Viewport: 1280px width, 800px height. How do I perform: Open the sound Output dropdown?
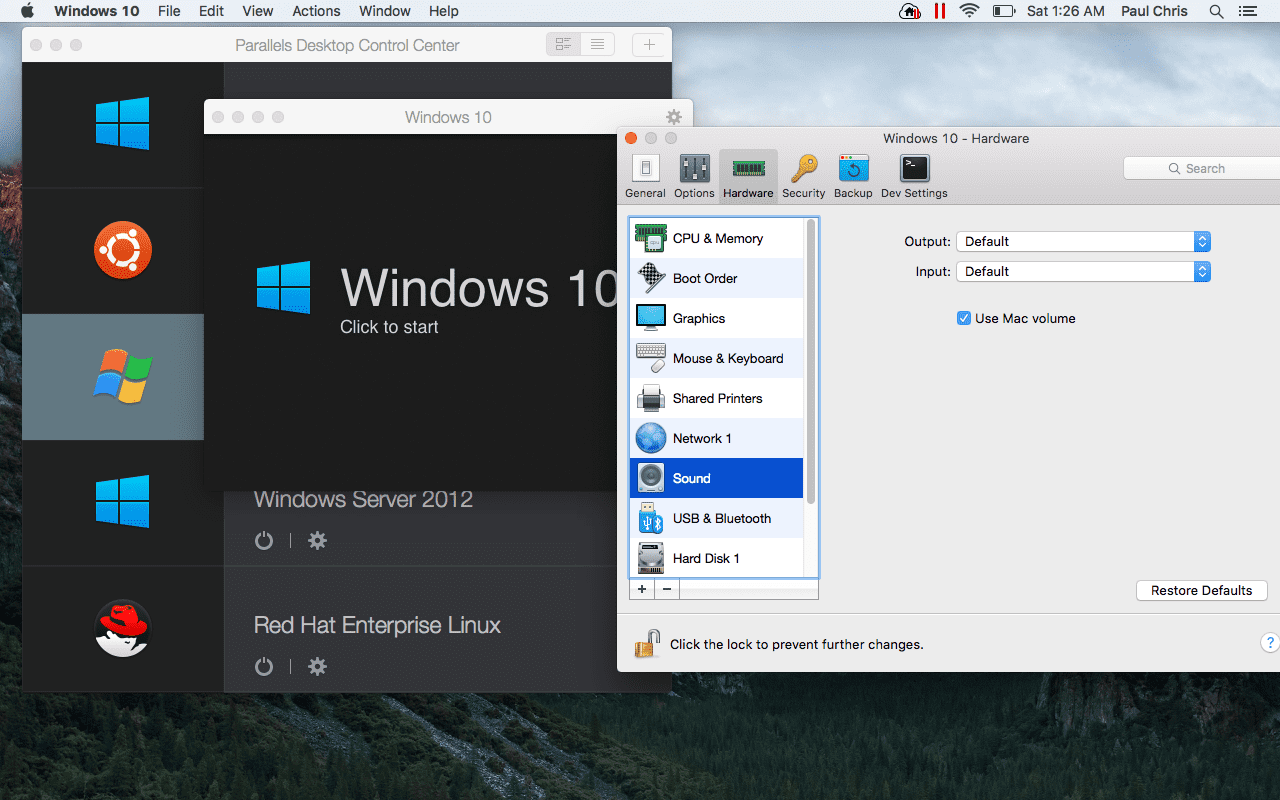point(1083,241)
